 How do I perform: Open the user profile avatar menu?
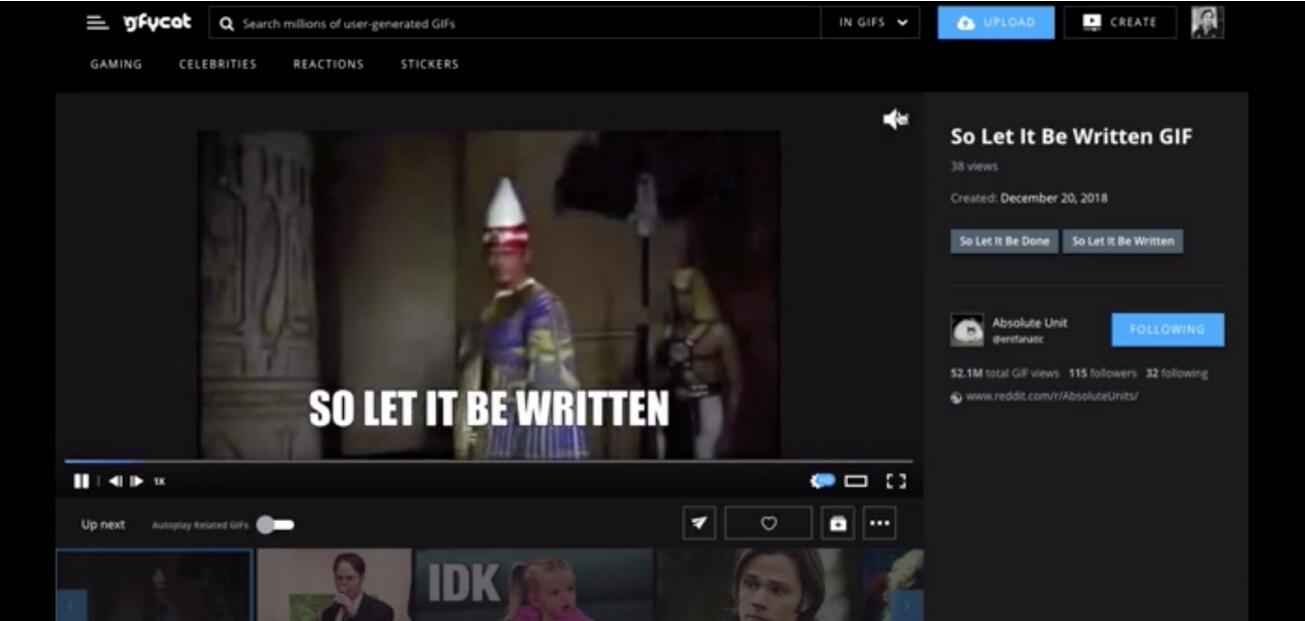pos(1207,22)
